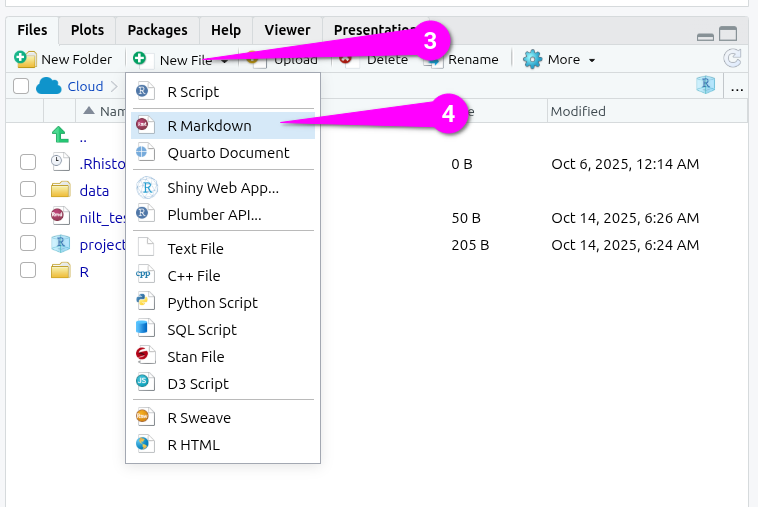The height and width of the screenshot is (507, 758).
Task: Switch to the Files tab
Action: (32, 30)
